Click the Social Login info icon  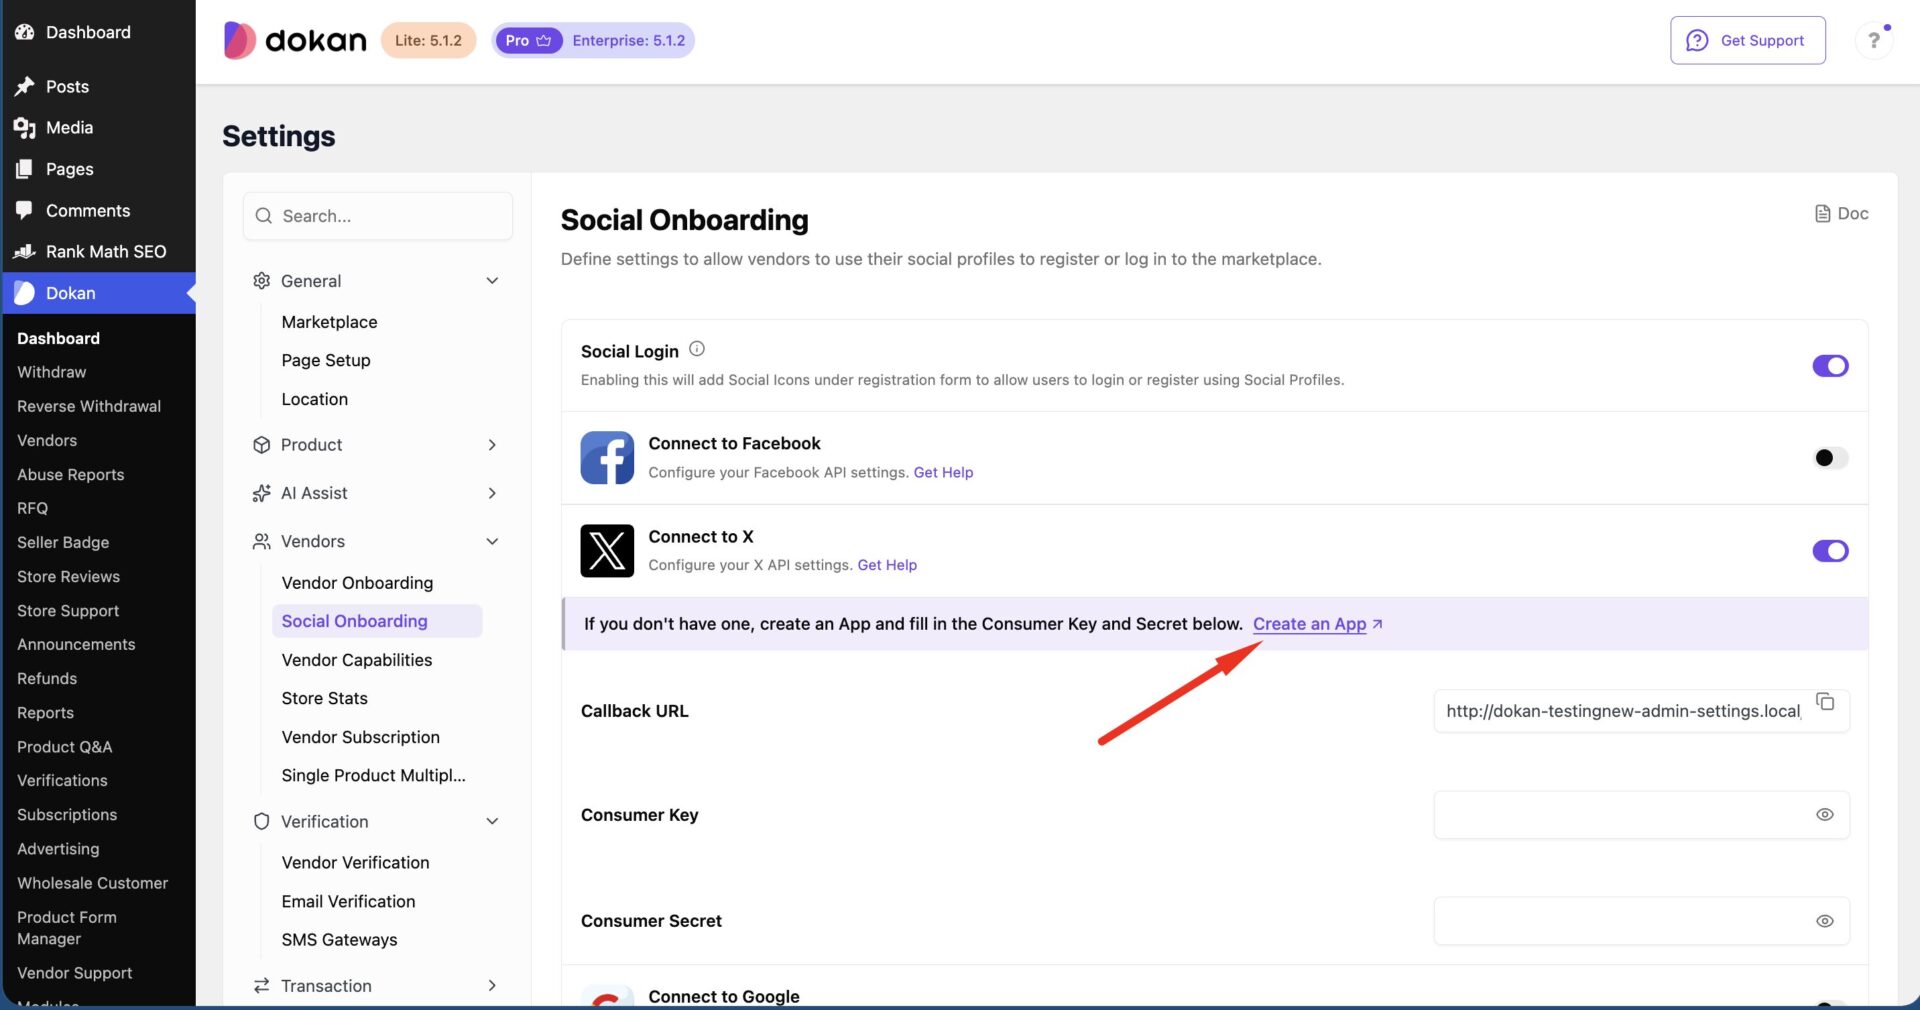[697, 349]
